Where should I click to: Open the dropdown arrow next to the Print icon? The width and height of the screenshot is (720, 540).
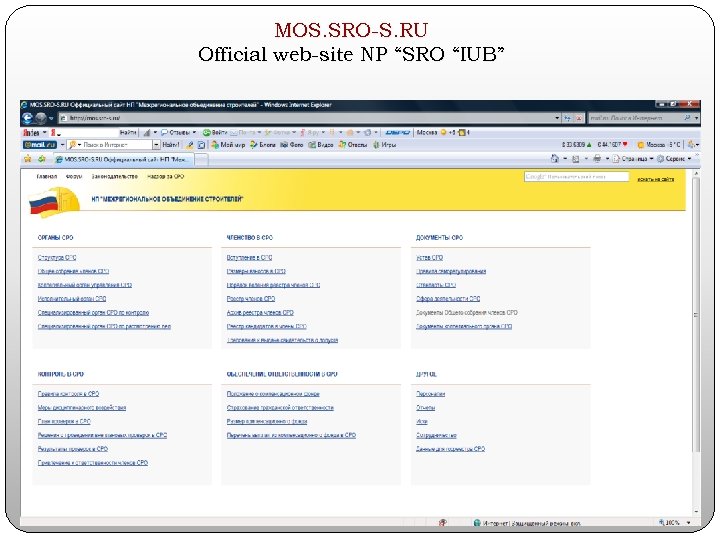click(607, 159)
